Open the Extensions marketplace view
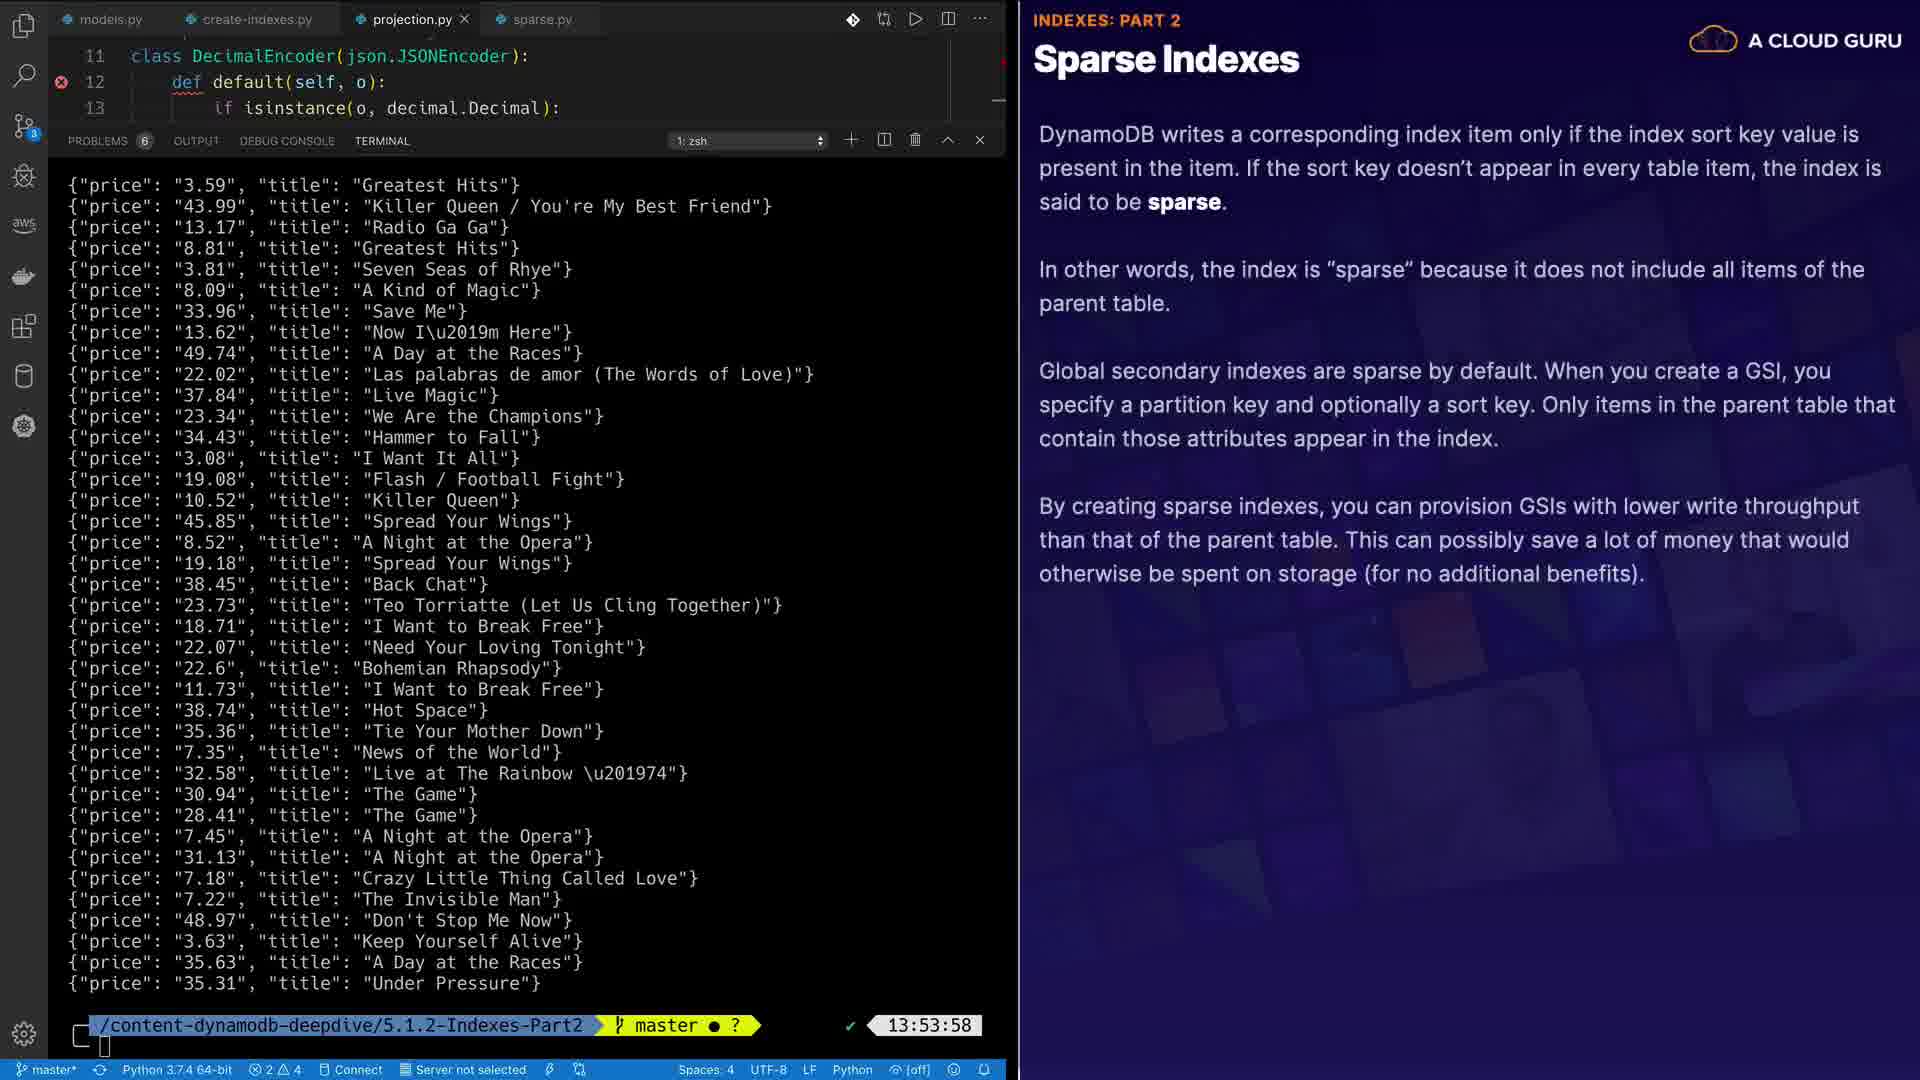The height and width of the screenshot is (1080, 1920). point(24,326)
